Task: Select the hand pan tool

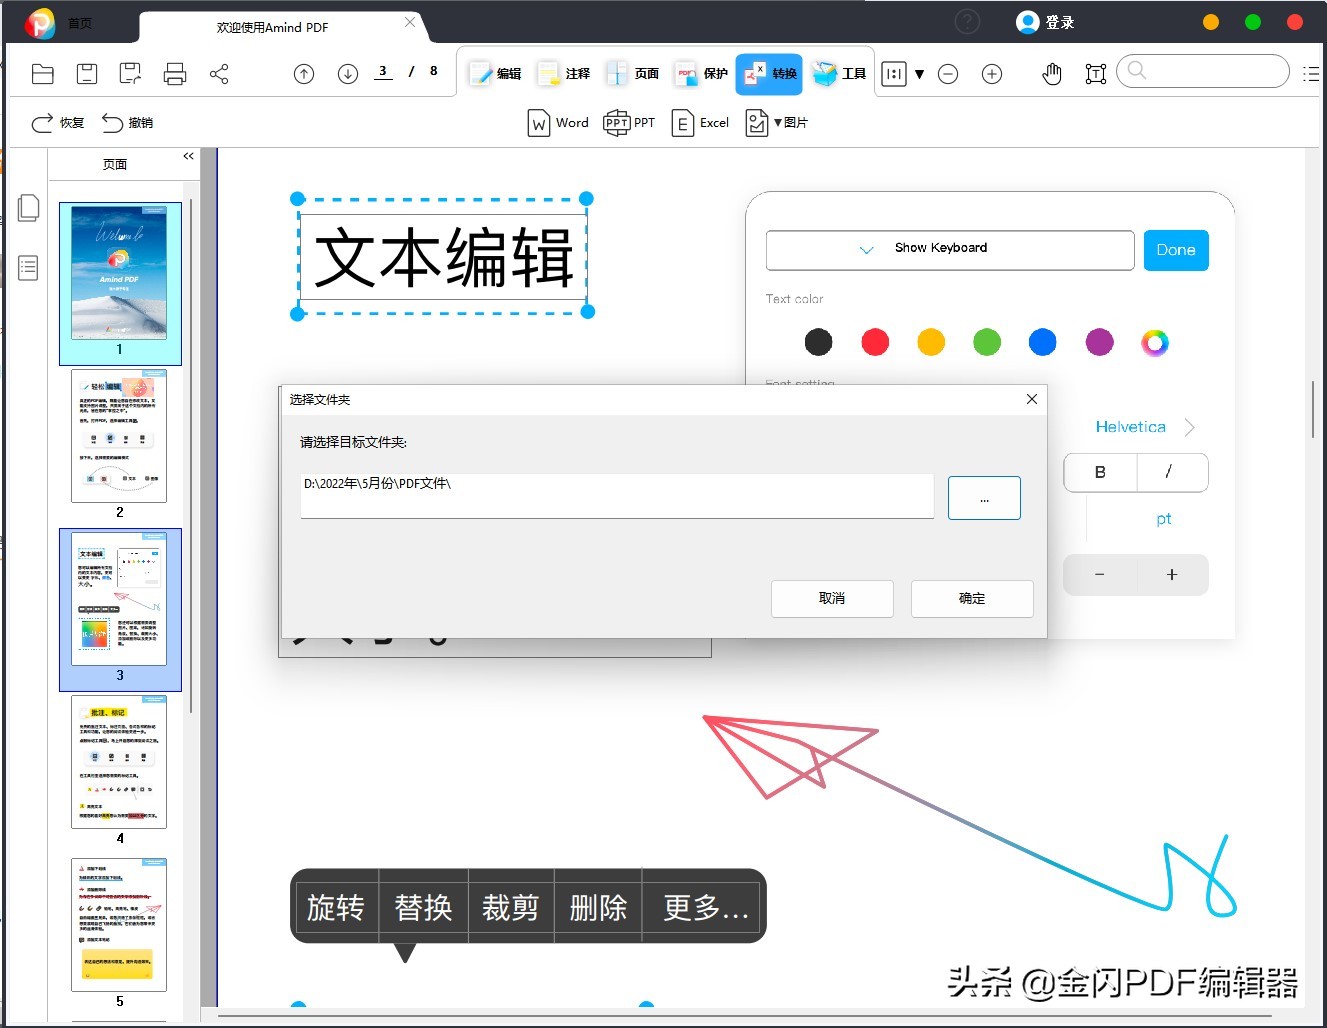Action: click(1052, 74)
